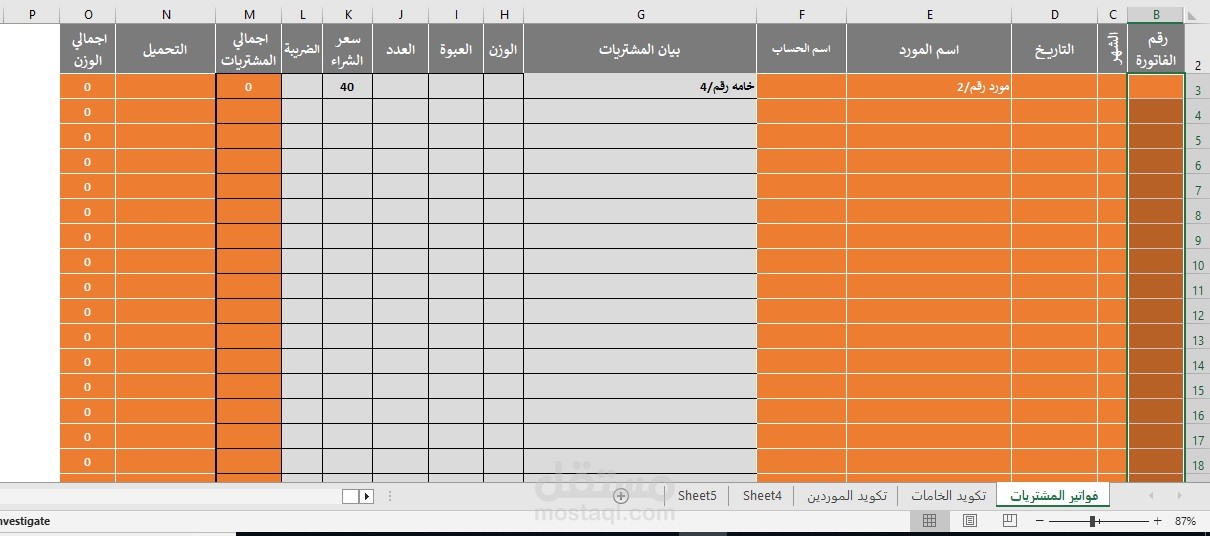
Task: Select column H header
Action: 504,15
